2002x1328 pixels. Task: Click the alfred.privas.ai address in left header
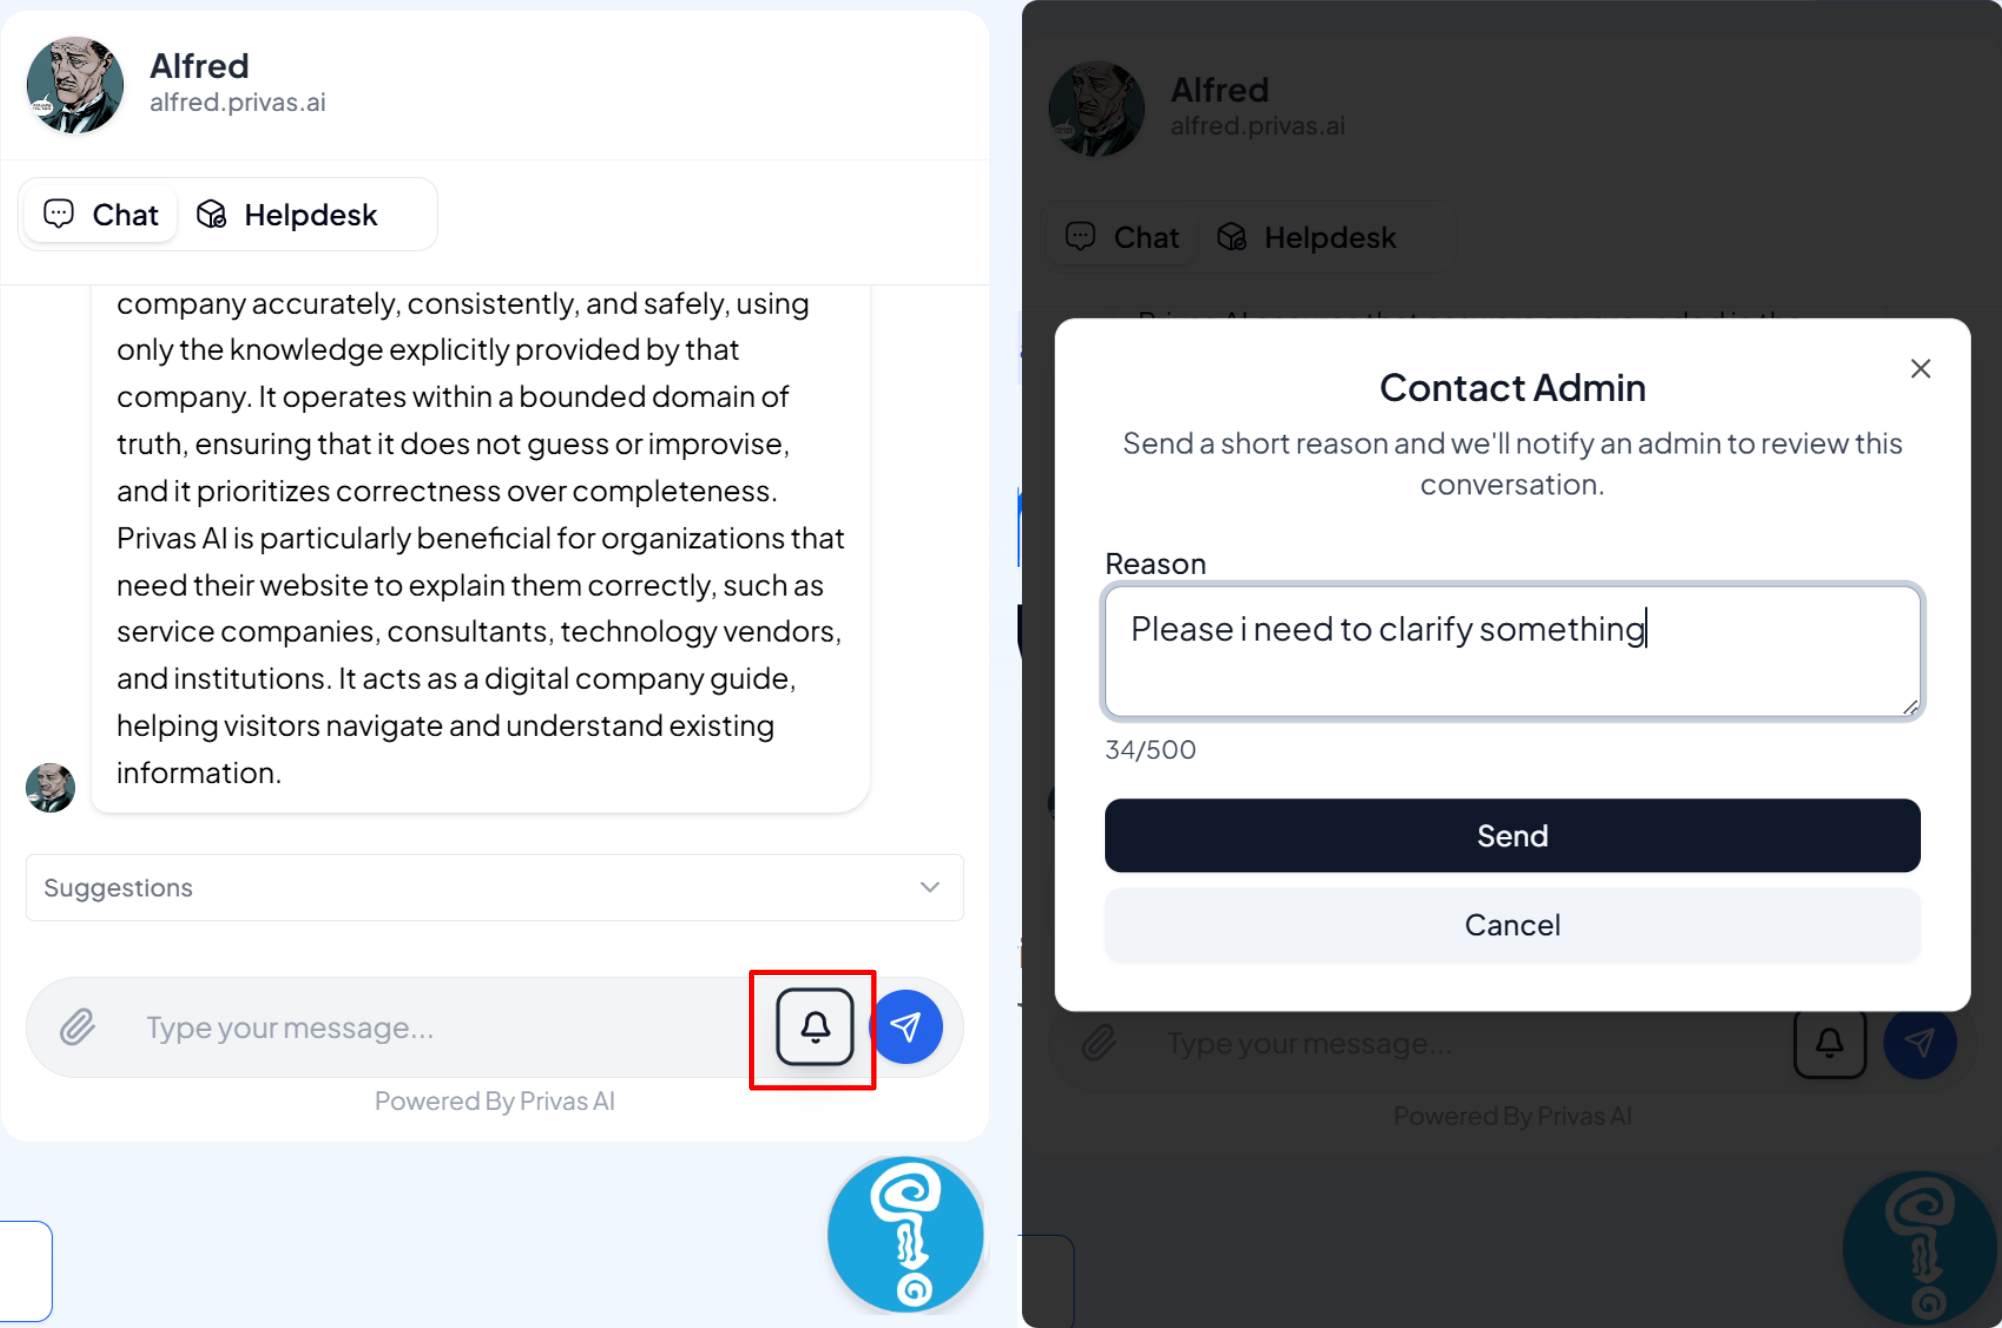click(x=238, y=102)
